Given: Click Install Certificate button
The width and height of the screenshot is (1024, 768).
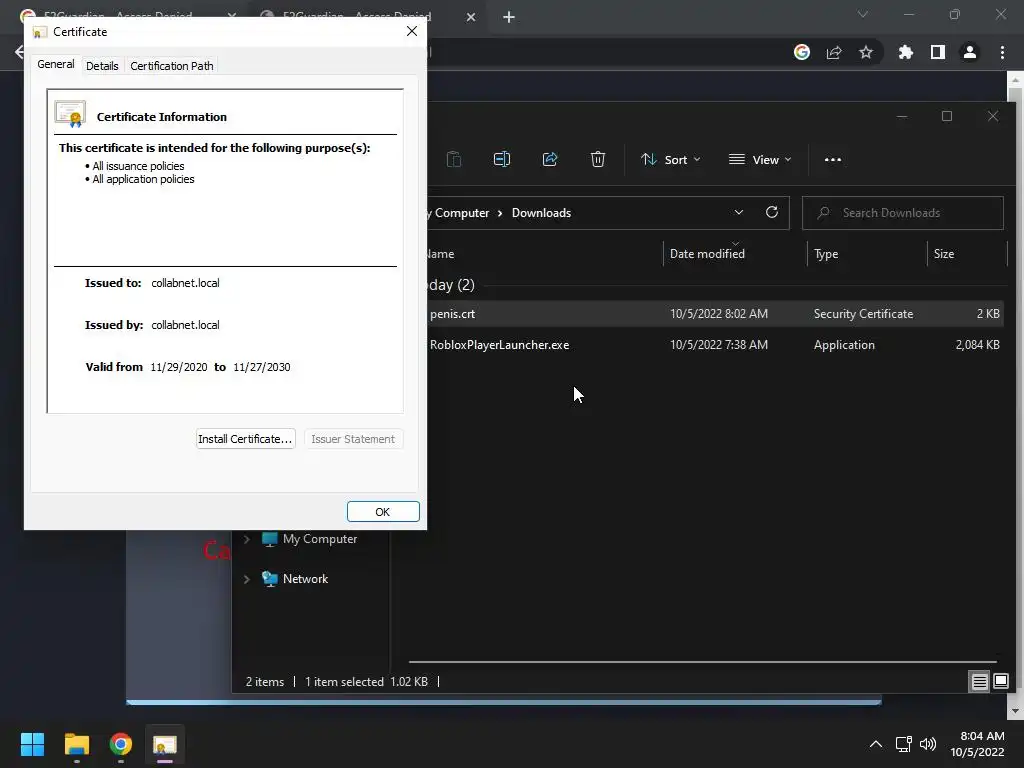Looking at the screenshot, I should pos(246,439).
